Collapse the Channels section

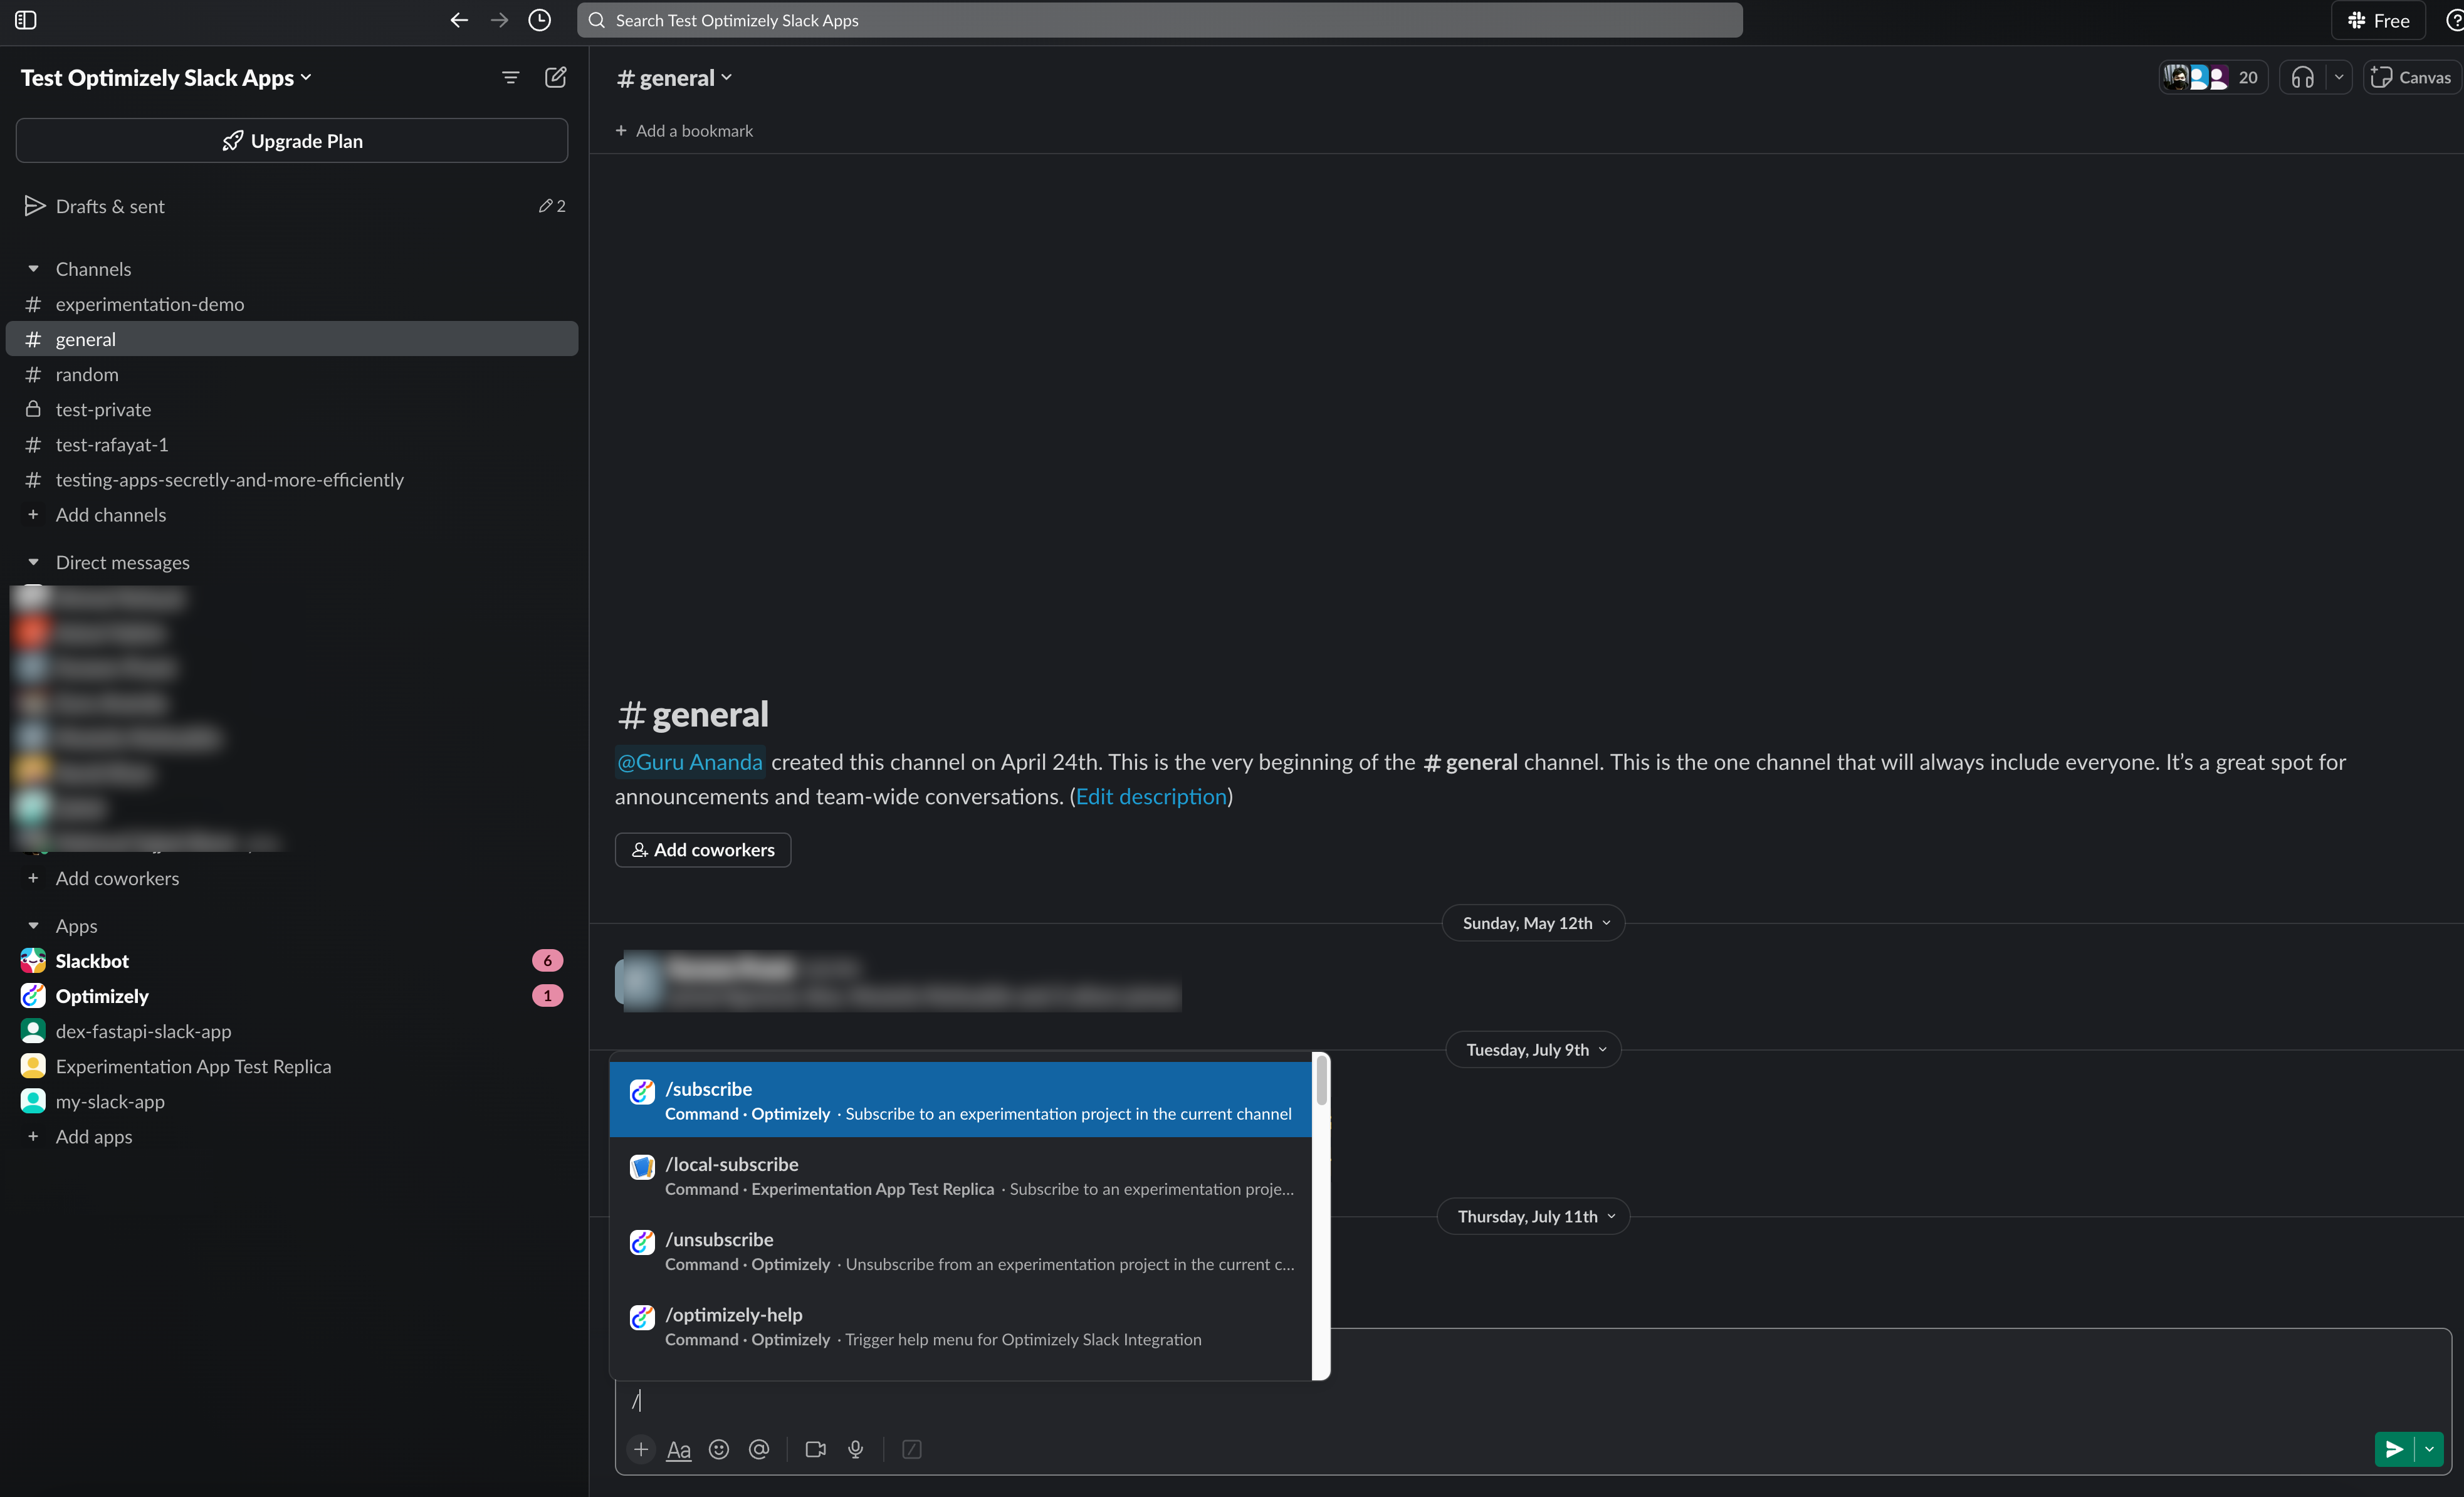(33, 269)
